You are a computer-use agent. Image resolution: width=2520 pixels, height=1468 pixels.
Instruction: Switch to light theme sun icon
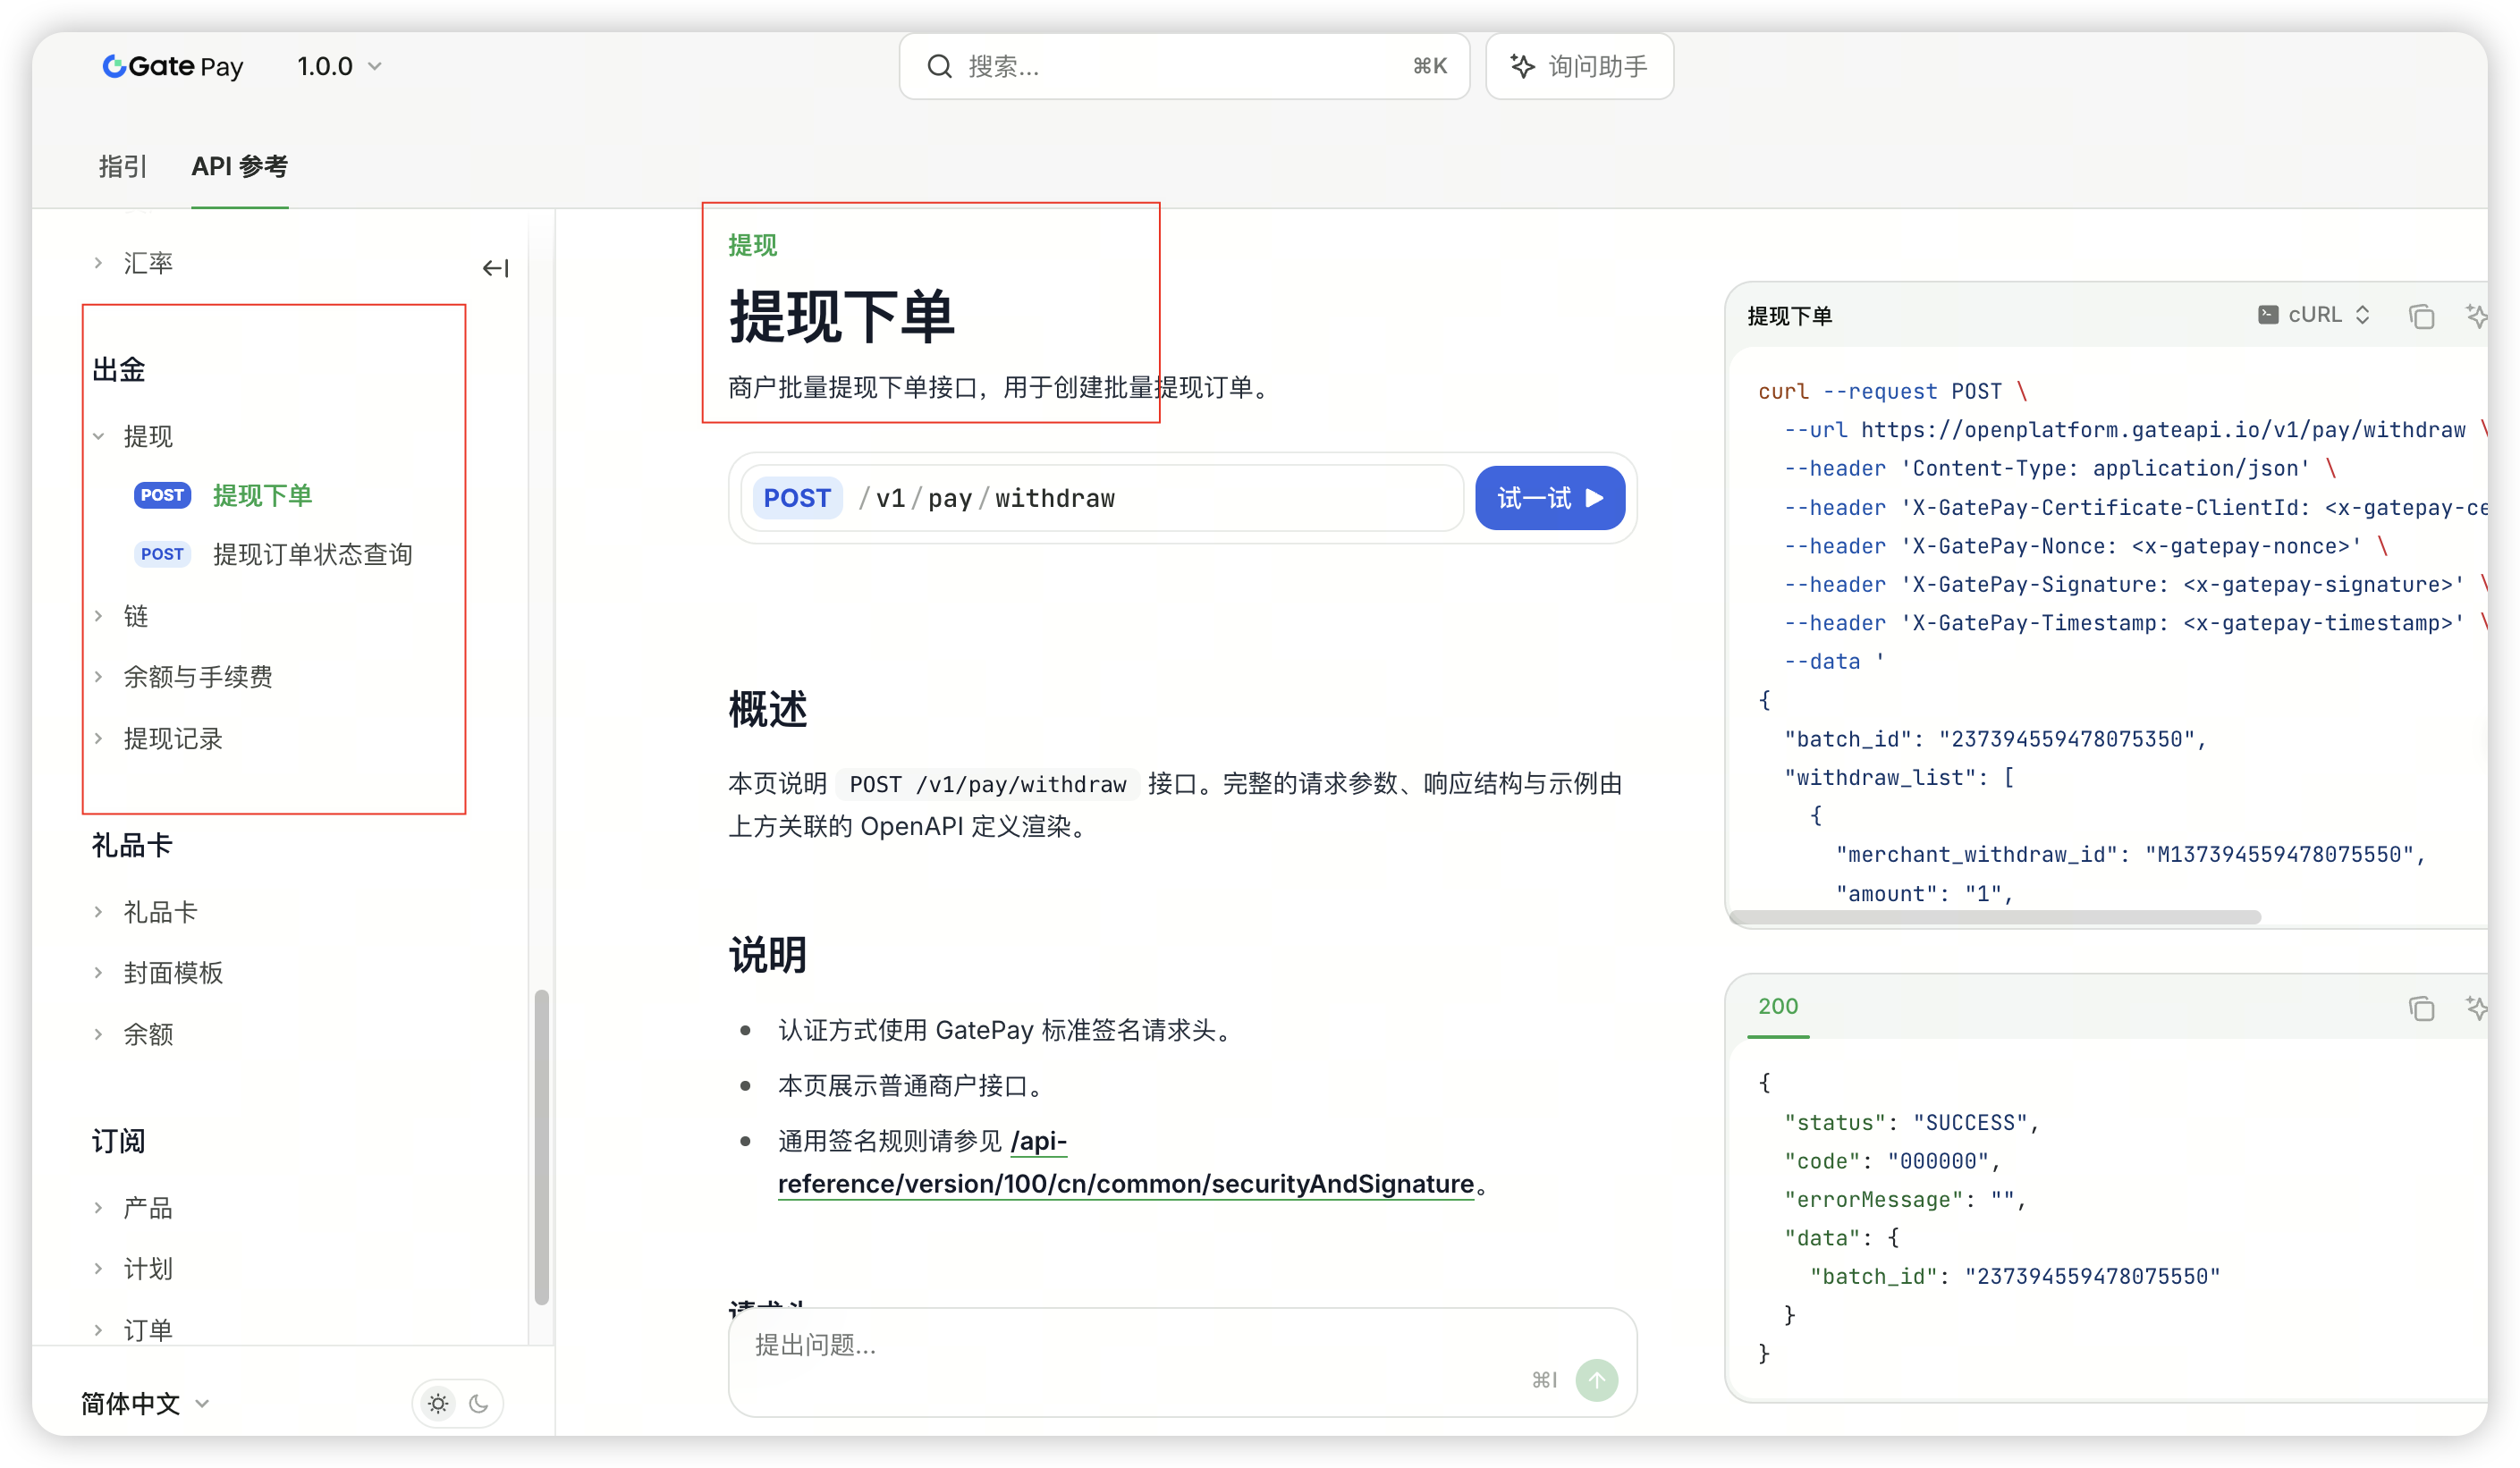coord(438,1403)
